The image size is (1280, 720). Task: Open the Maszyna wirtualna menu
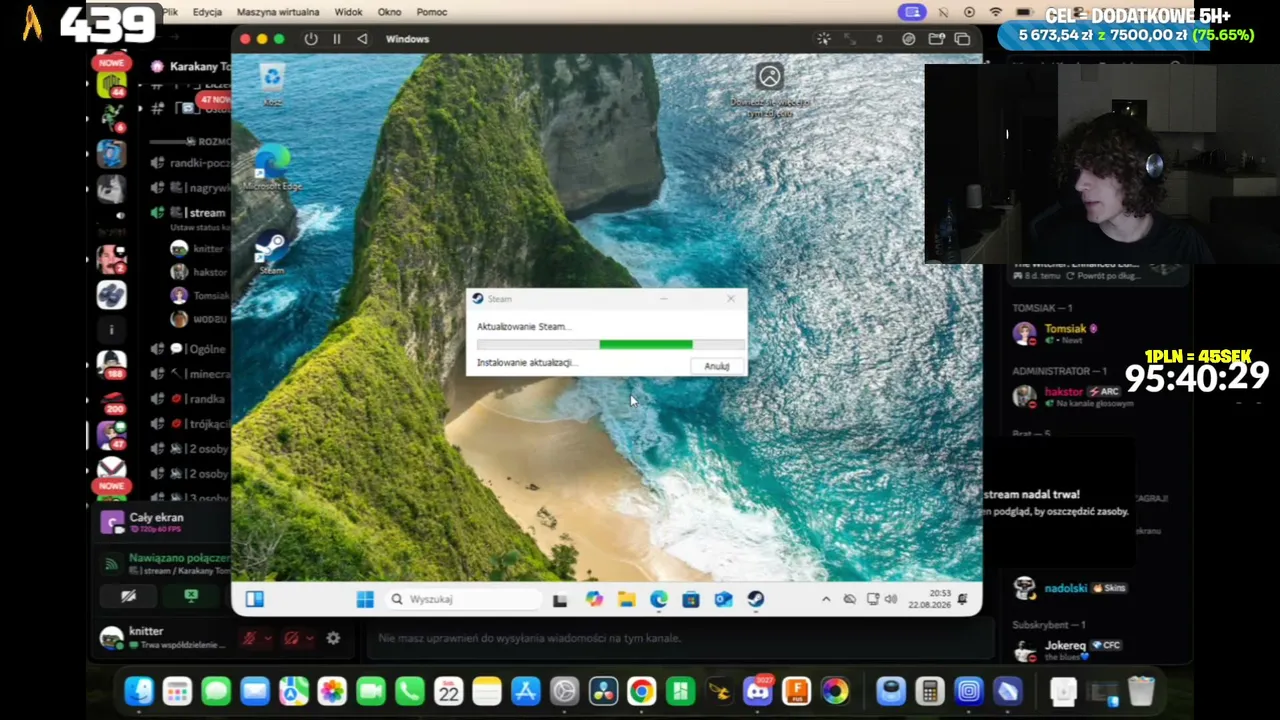[278, 12]
